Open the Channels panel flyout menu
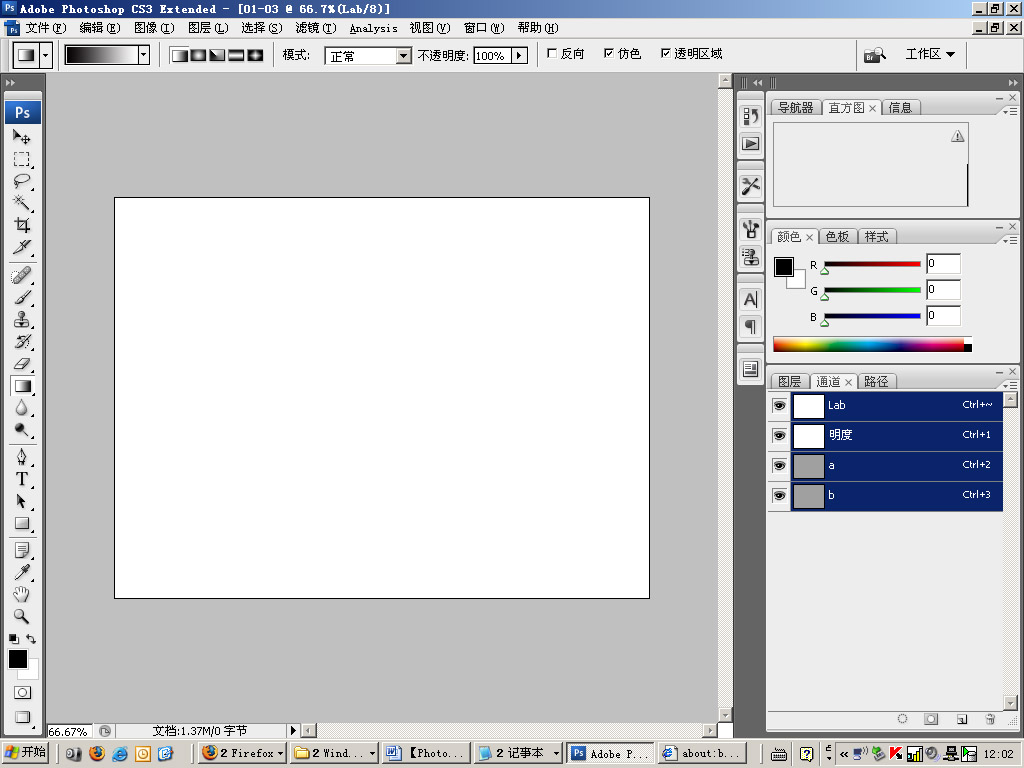Viewport: 1024px width, 768px height. tap(1010, 385)
